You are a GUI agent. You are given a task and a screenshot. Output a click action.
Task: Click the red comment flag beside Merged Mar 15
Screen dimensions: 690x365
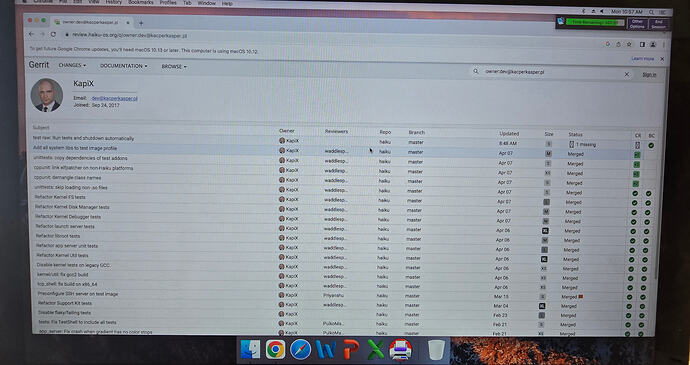[x=581, y=297]
